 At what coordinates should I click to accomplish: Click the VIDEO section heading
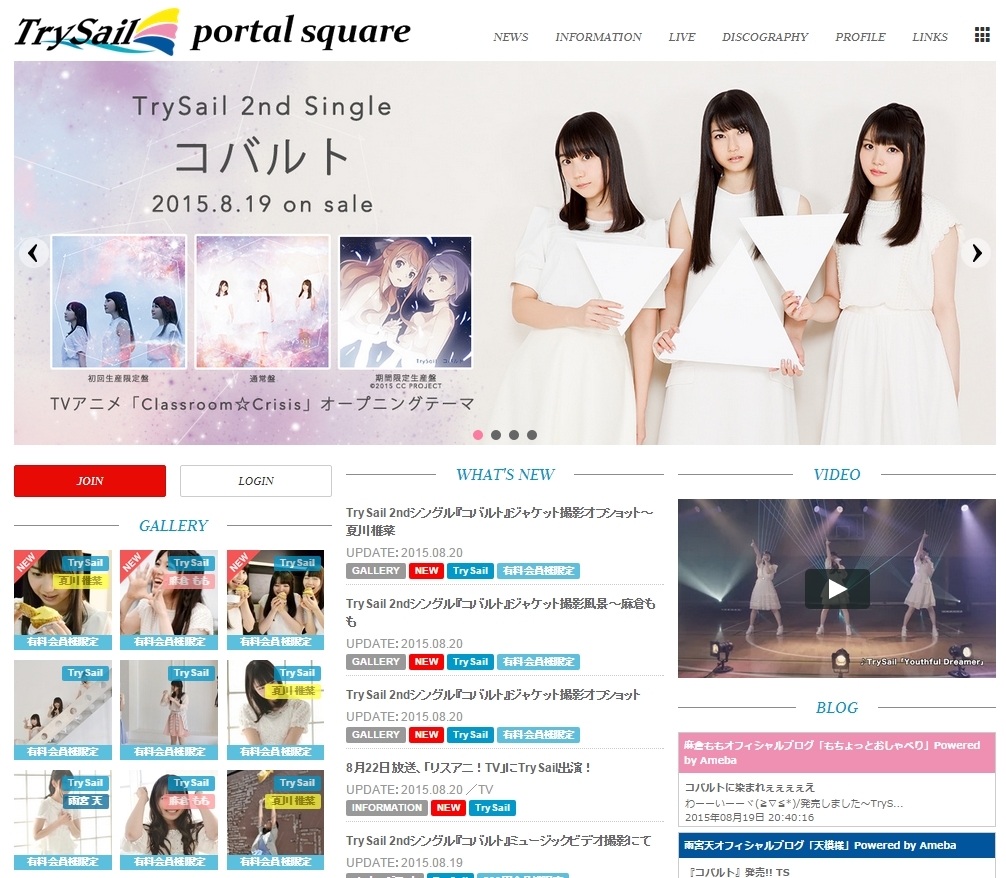[x=837, y=475]
